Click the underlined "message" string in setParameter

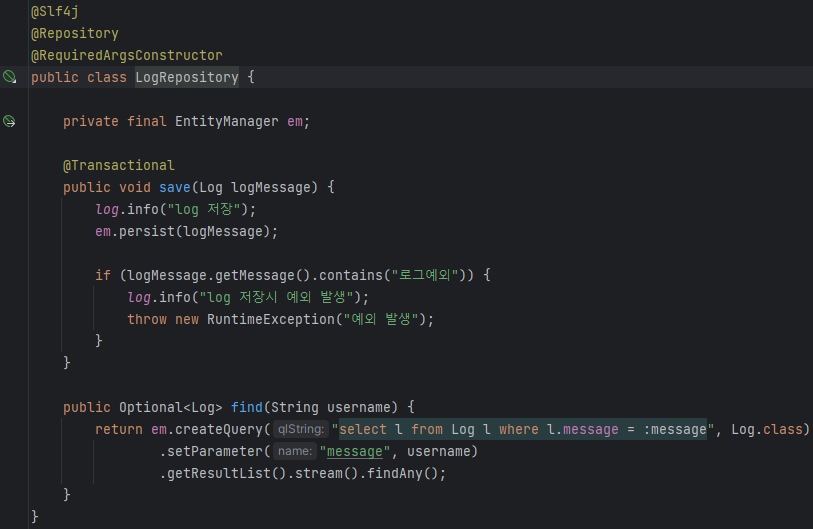coord(355,452)
